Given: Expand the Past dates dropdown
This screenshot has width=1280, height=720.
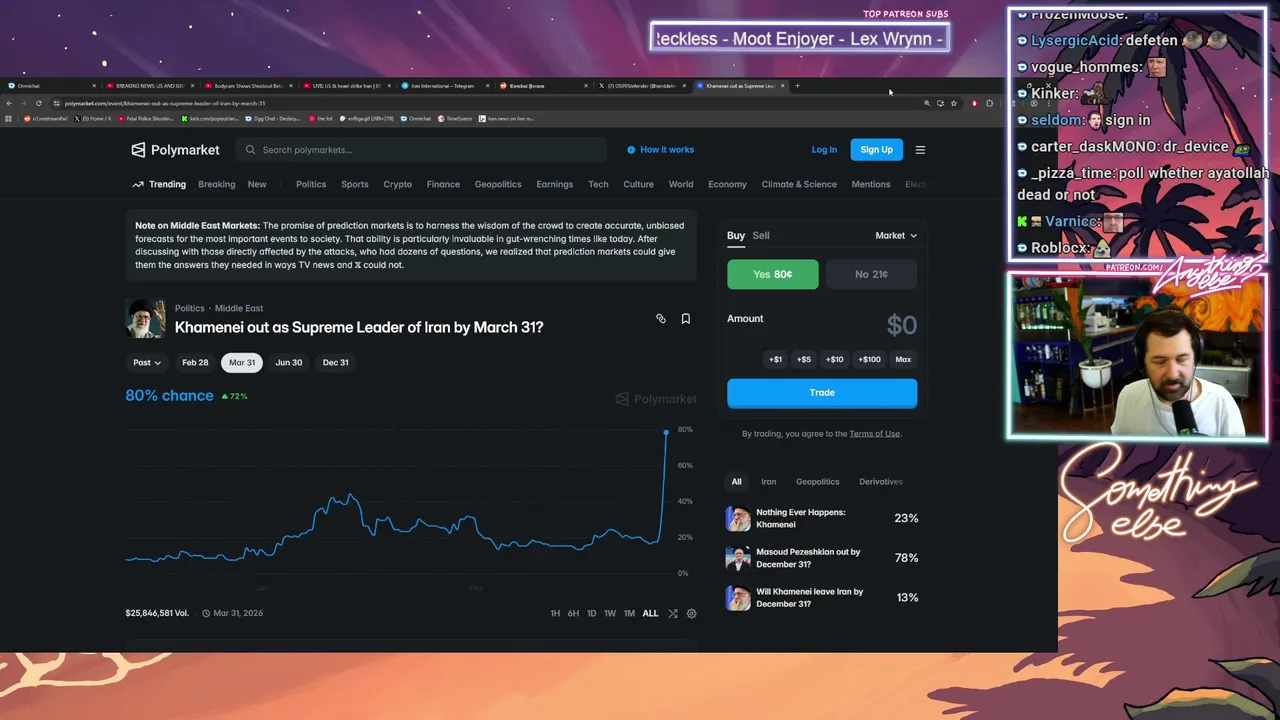Looking at the screenshot, I should click(147, 362).
